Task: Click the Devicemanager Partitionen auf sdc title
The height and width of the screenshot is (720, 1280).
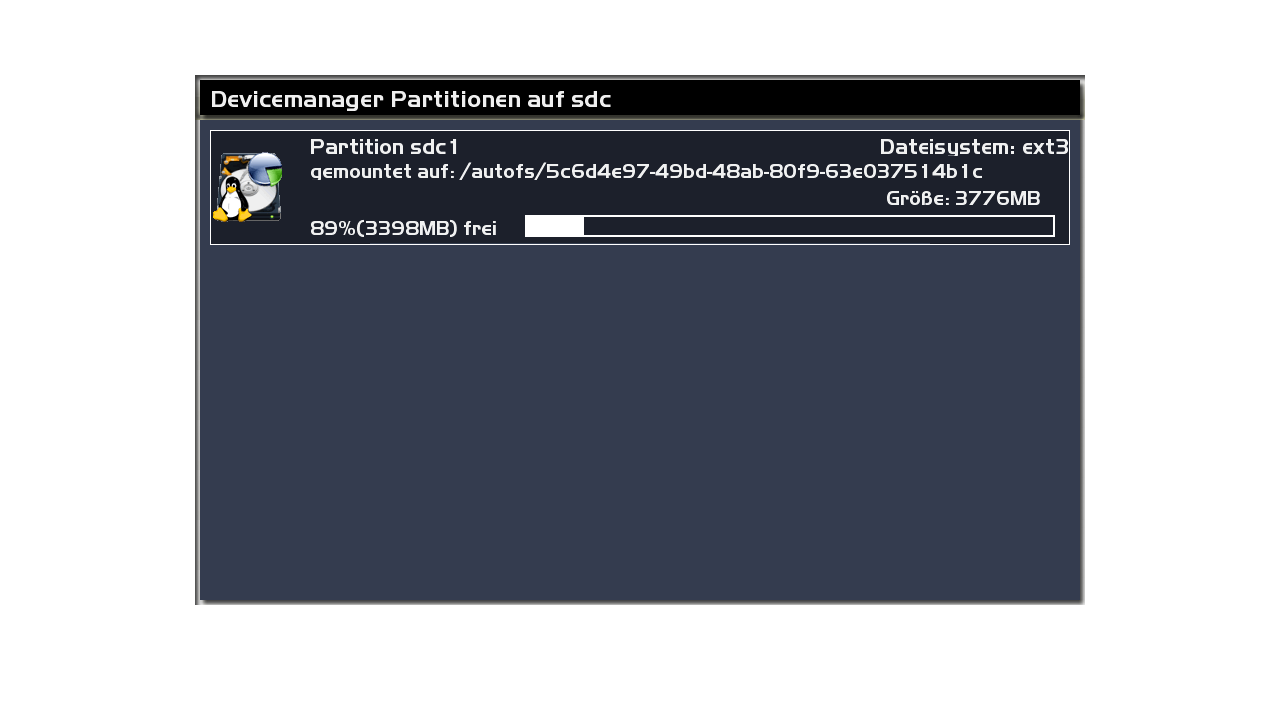Action: tap(411, 99)
